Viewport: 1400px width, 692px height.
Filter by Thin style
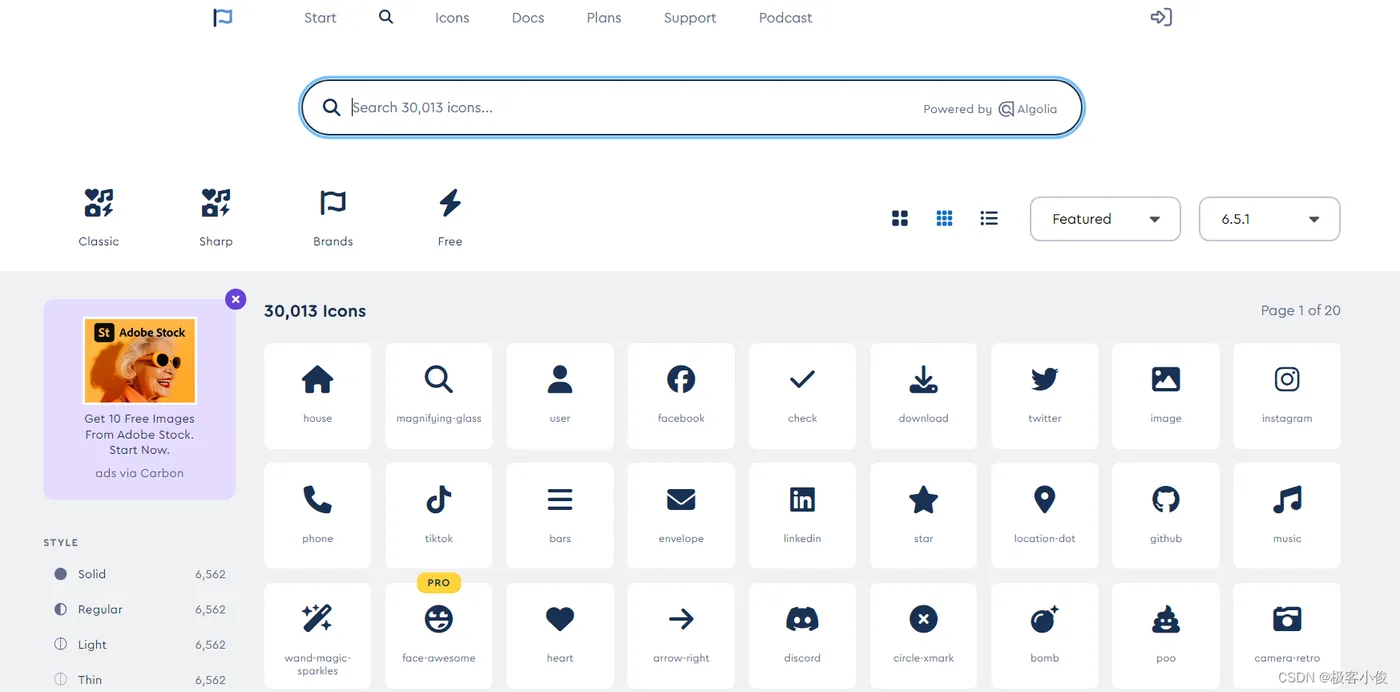point(140,680)
